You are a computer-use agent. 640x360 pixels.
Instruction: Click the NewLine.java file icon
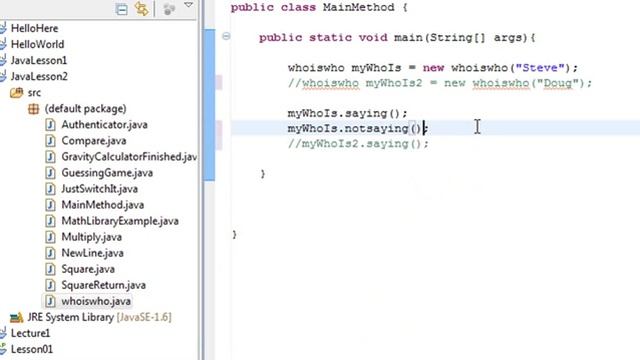click(x=50, y=253)
